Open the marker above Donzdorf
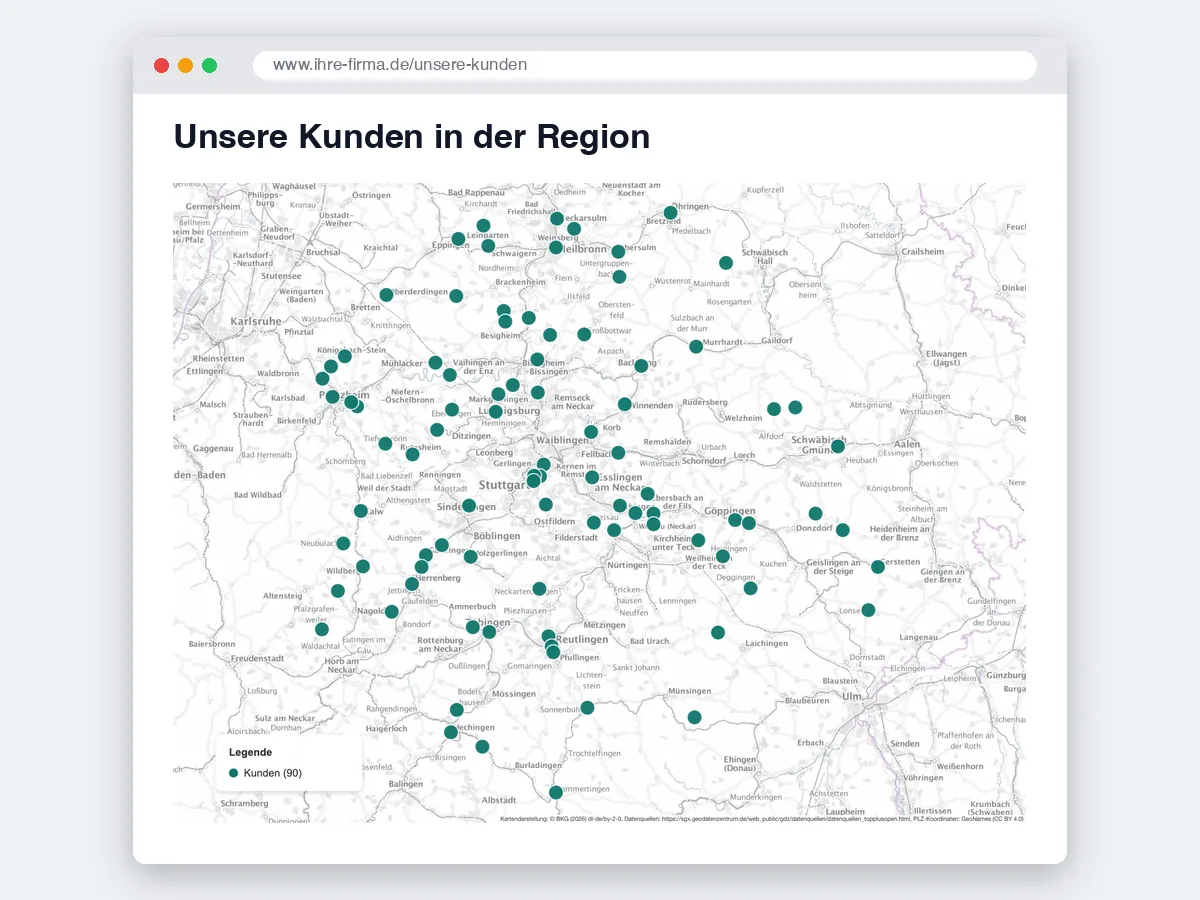This screenshot has width=1200, height=900. 815,513
